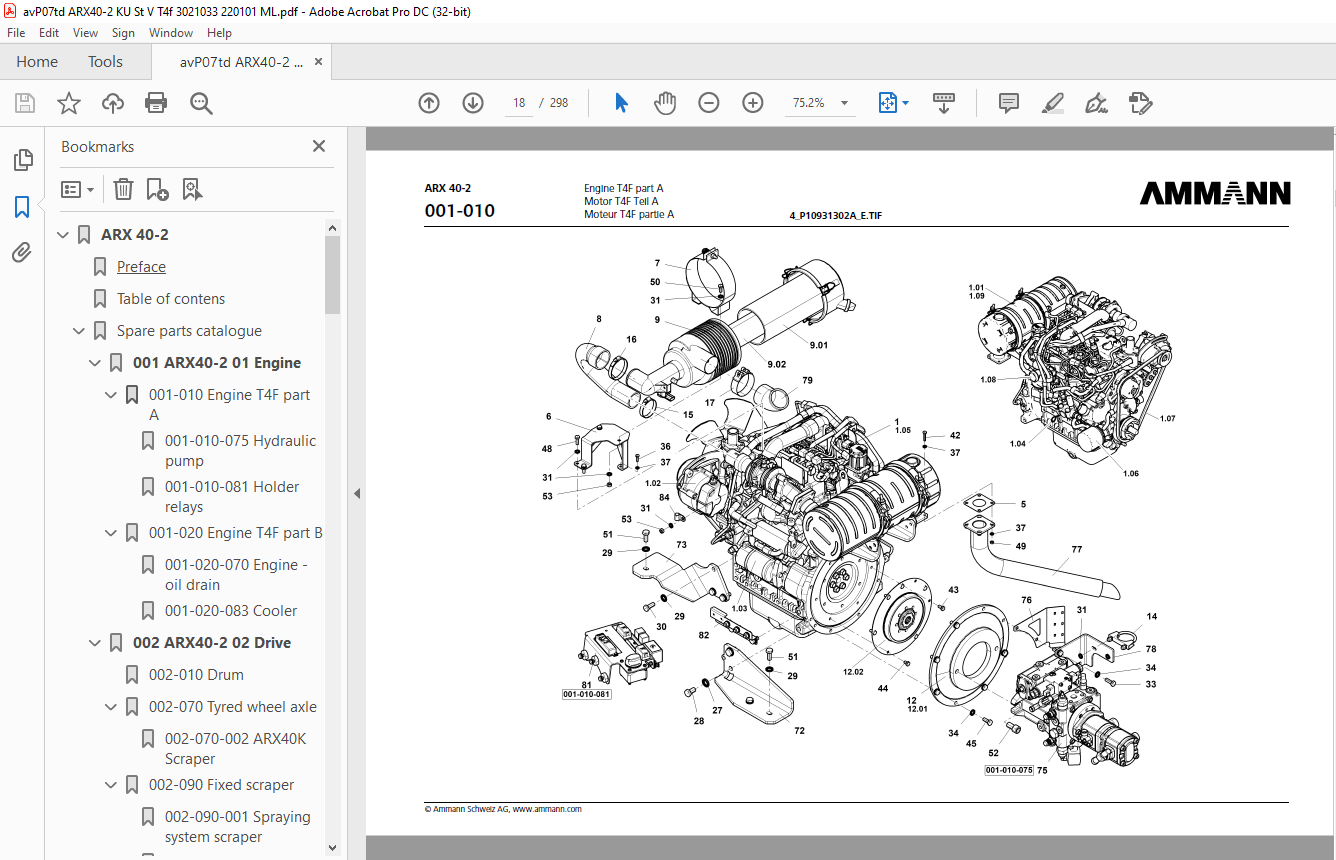Activate the hand pan tool
This screenshot has height=860, width=1336.
pyautogui.click(x=665, y=103)
